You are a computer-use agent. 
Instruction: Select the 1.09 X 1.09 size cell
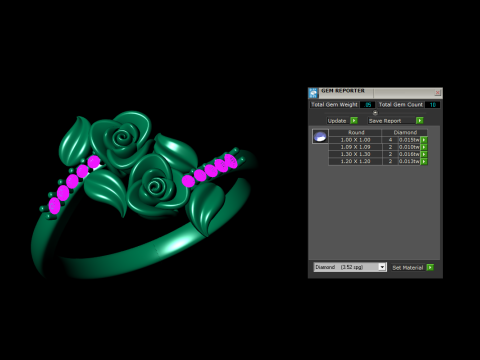coord(355,147)
